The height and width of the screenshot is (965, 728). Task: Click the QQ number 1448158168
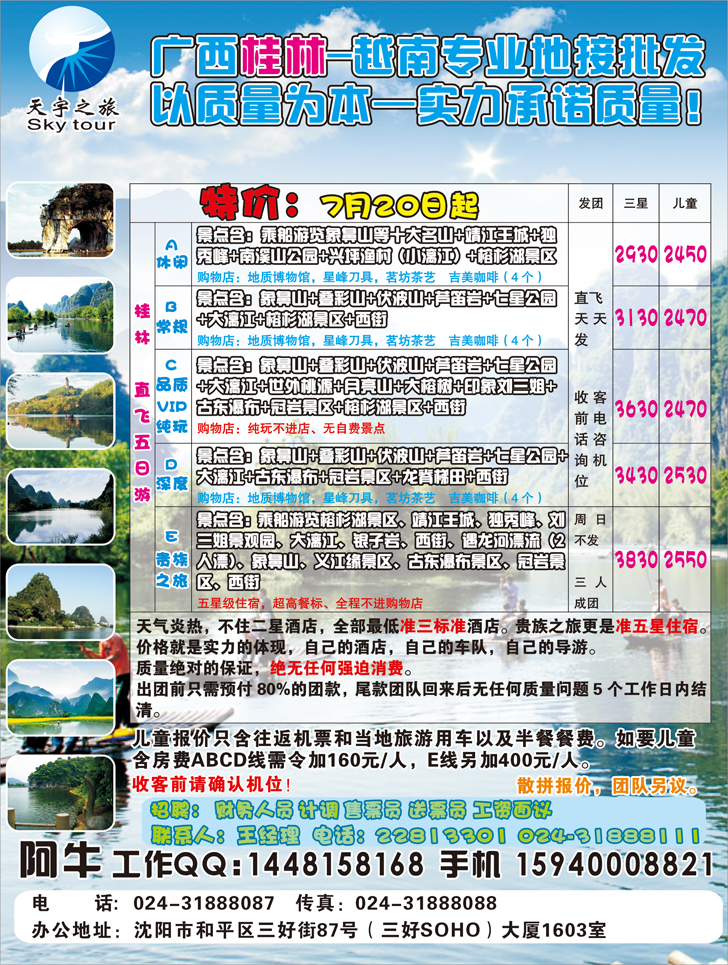pos(335,864)
